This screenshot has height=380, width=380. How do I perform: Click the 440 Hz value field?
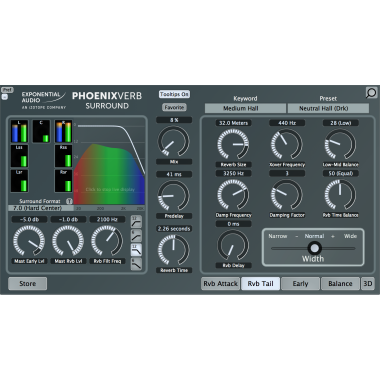point(287,123)
